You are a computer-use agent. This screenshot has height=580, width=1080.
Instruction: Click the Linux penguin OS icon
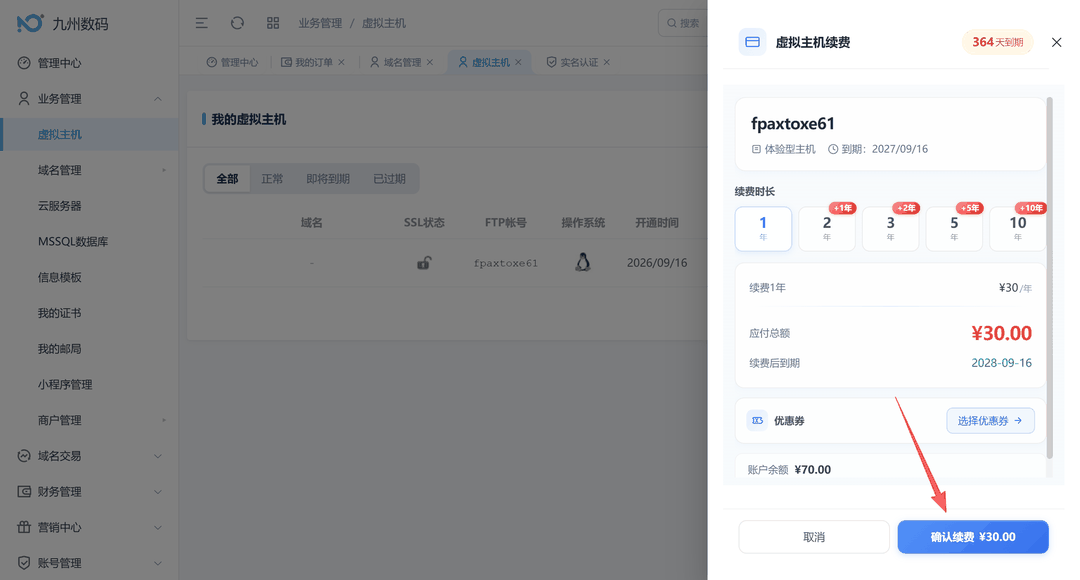click(583, 262)
